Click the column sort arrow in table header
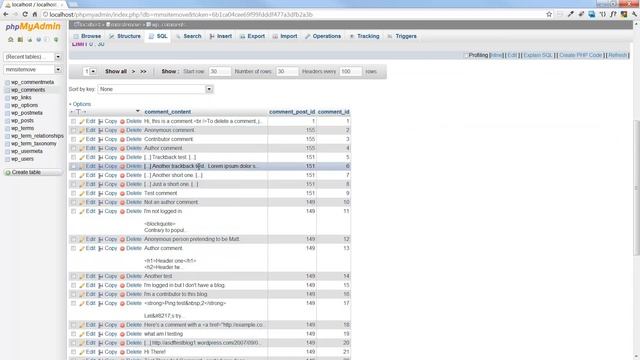This screenshot has width=640, height=360. pos(138,111)
